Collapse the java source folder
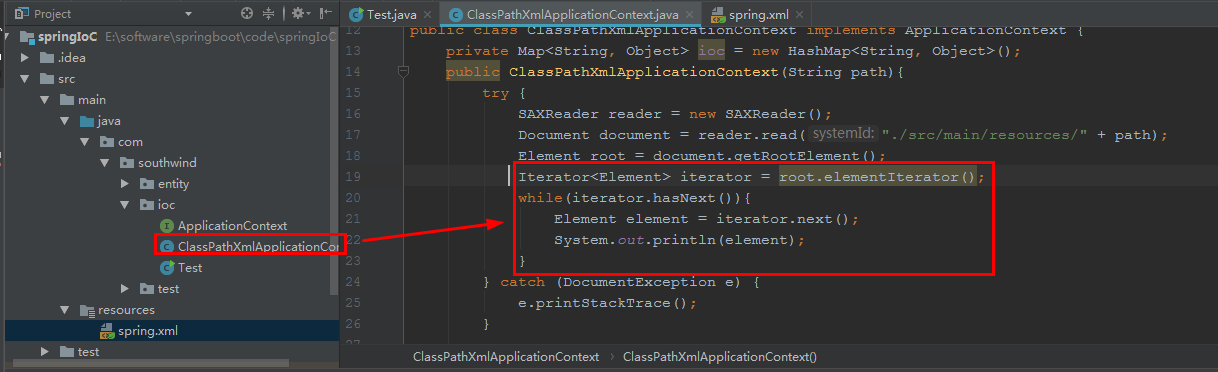 point(65,121)
